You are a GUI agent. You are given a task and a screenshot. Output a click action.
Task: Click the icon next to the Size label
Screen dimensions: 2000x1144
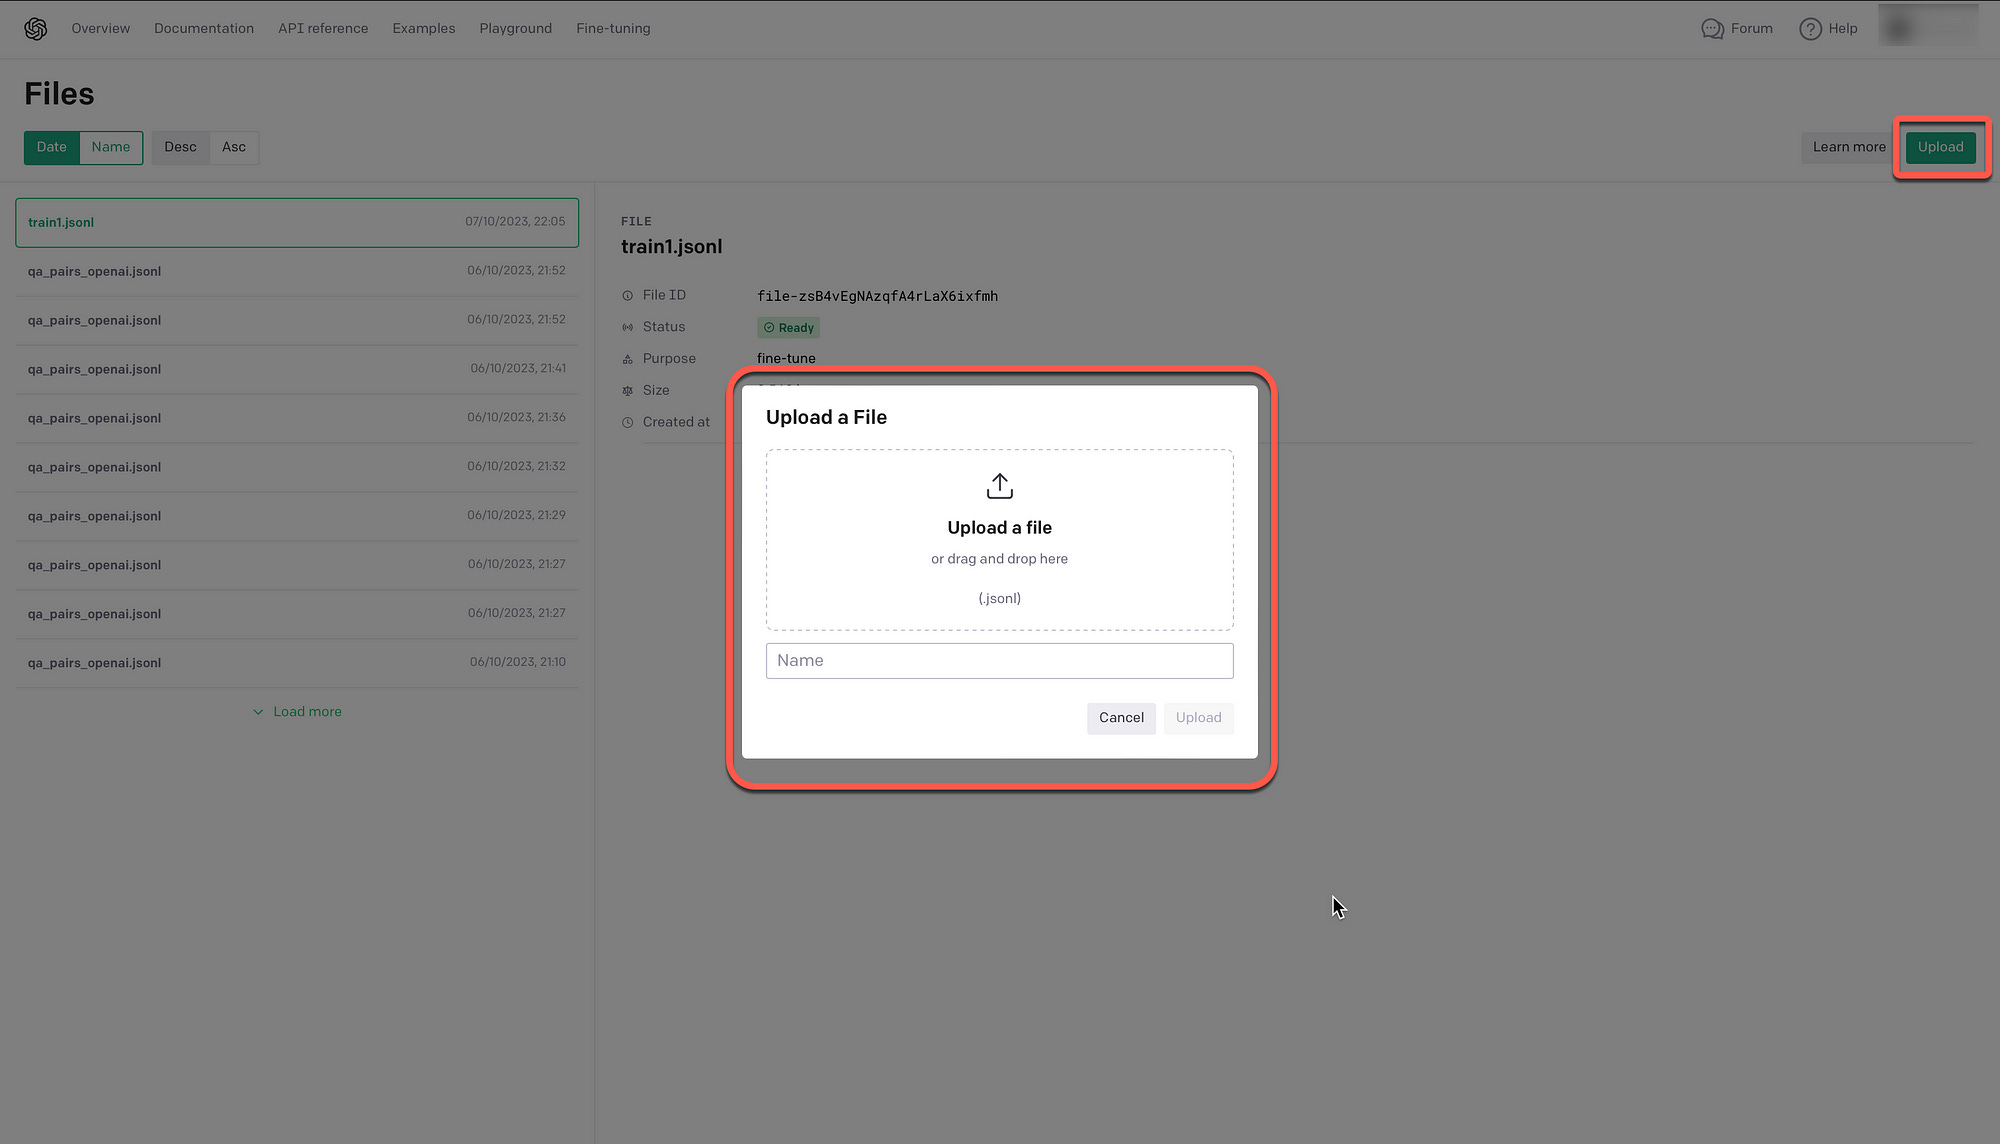(x=627, y=390)
